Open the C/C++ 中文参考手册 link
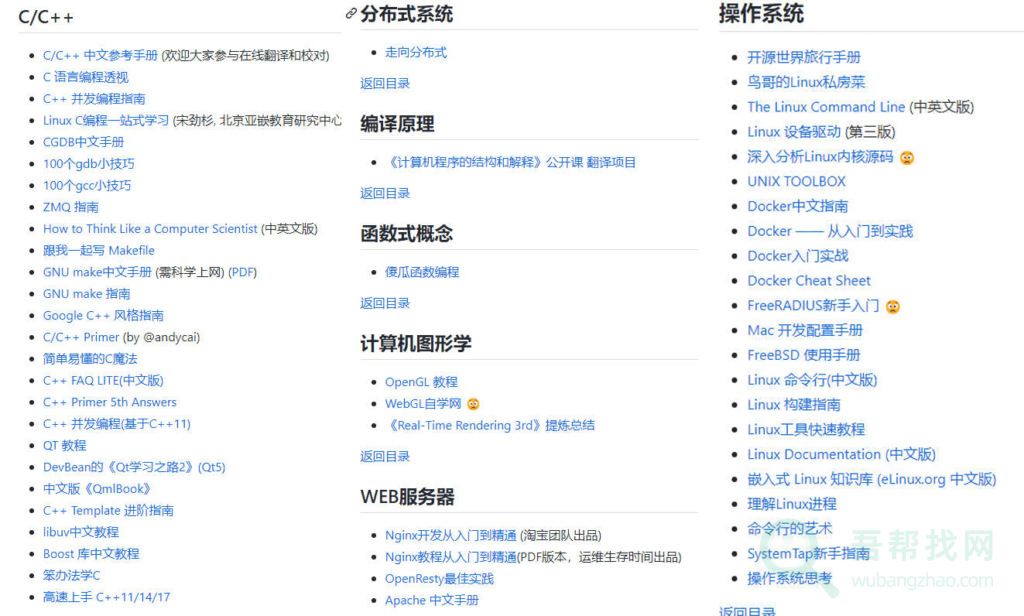This screenshot has height=616, width=1024. click(x=100, y=55)
